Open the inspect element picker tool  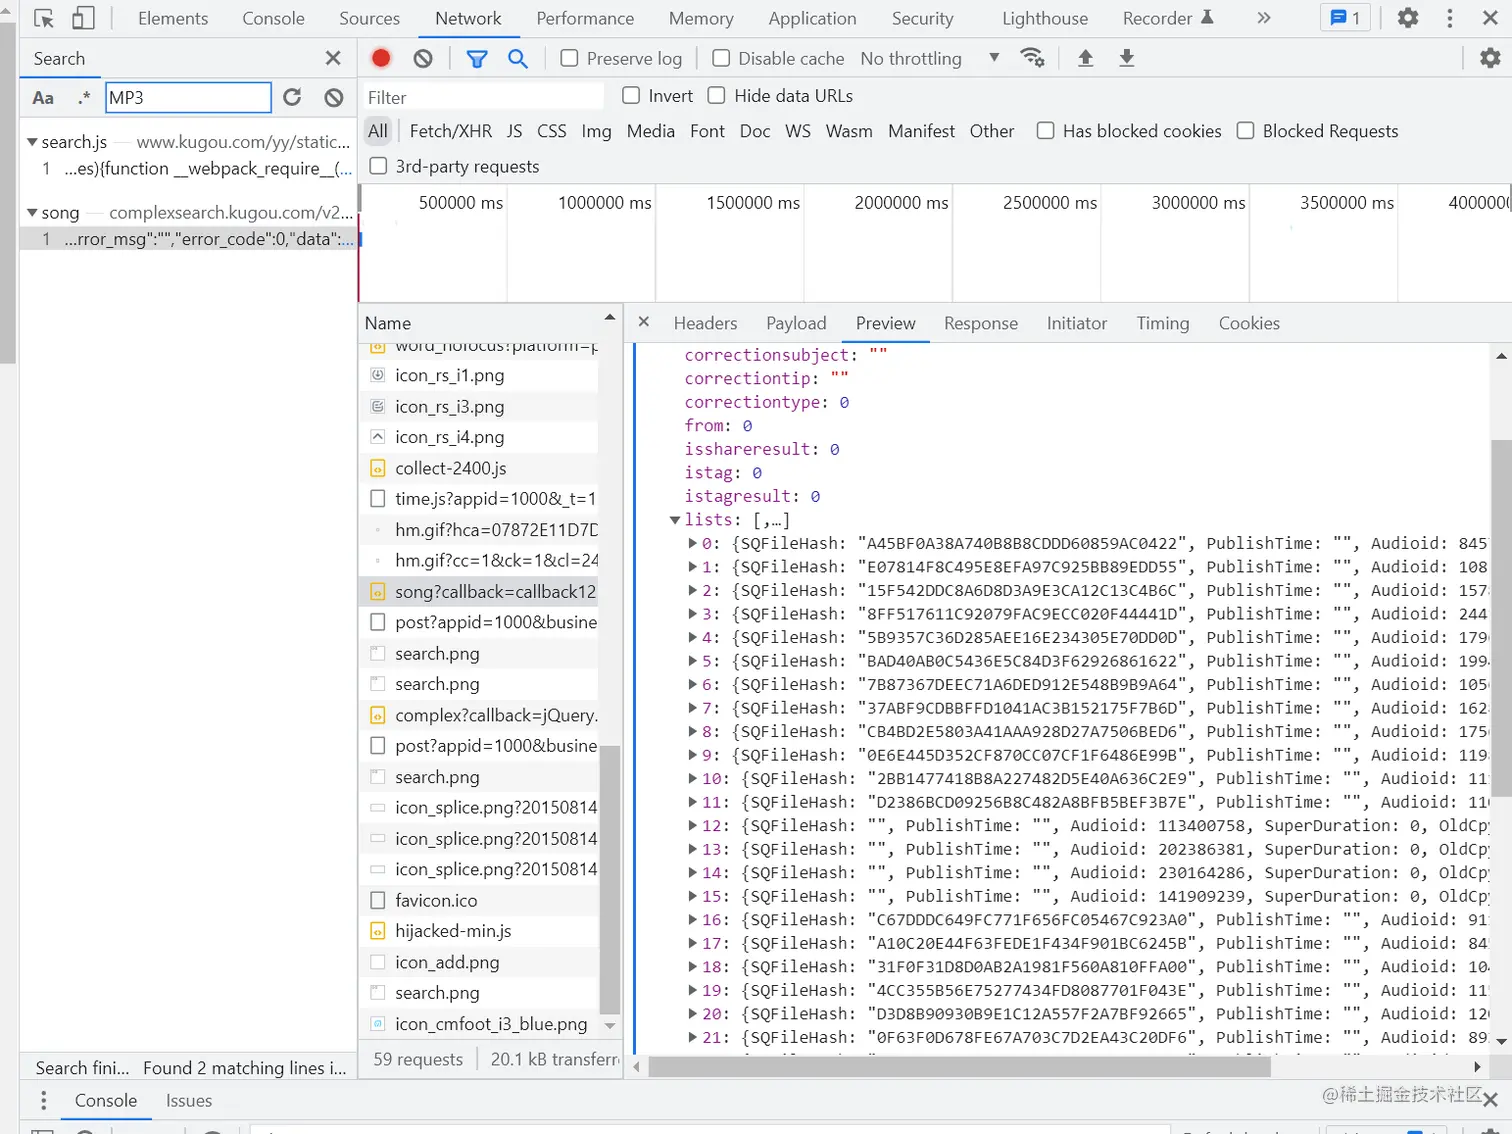tap(44, 18)
